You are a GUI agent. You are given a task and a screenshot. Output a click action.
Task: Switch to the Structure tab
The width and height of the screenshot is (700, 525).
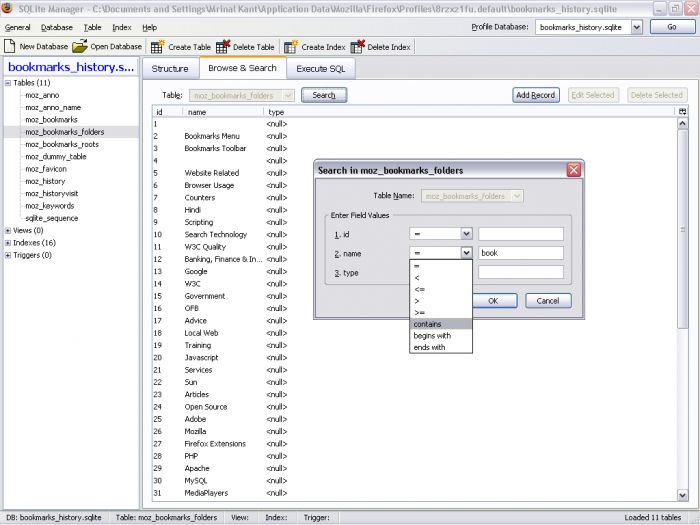(170, 69)
